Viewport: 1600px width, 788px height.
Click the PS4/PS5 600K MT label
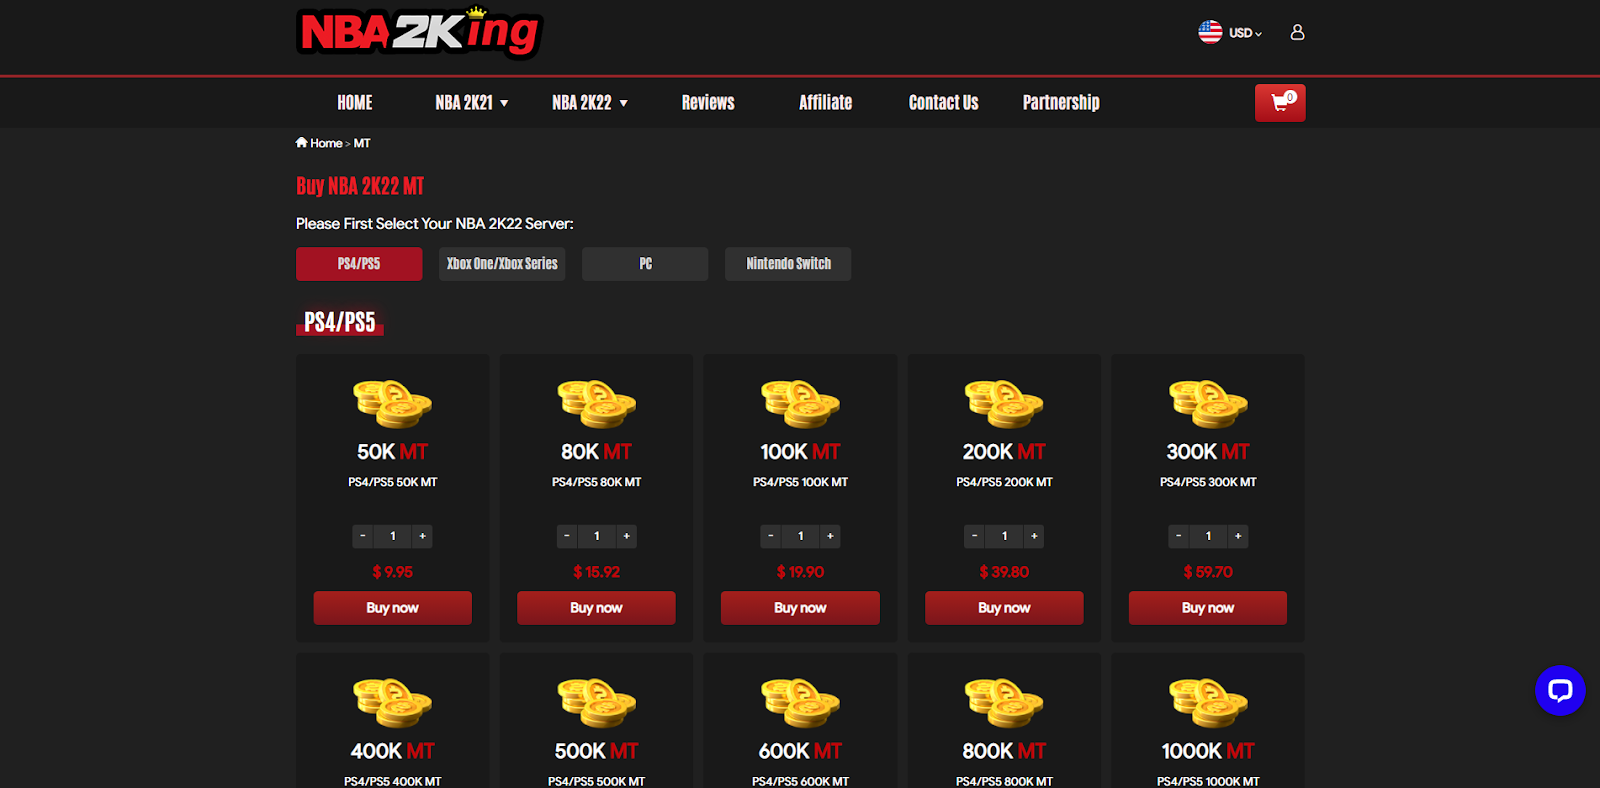[x=800, y=781]
